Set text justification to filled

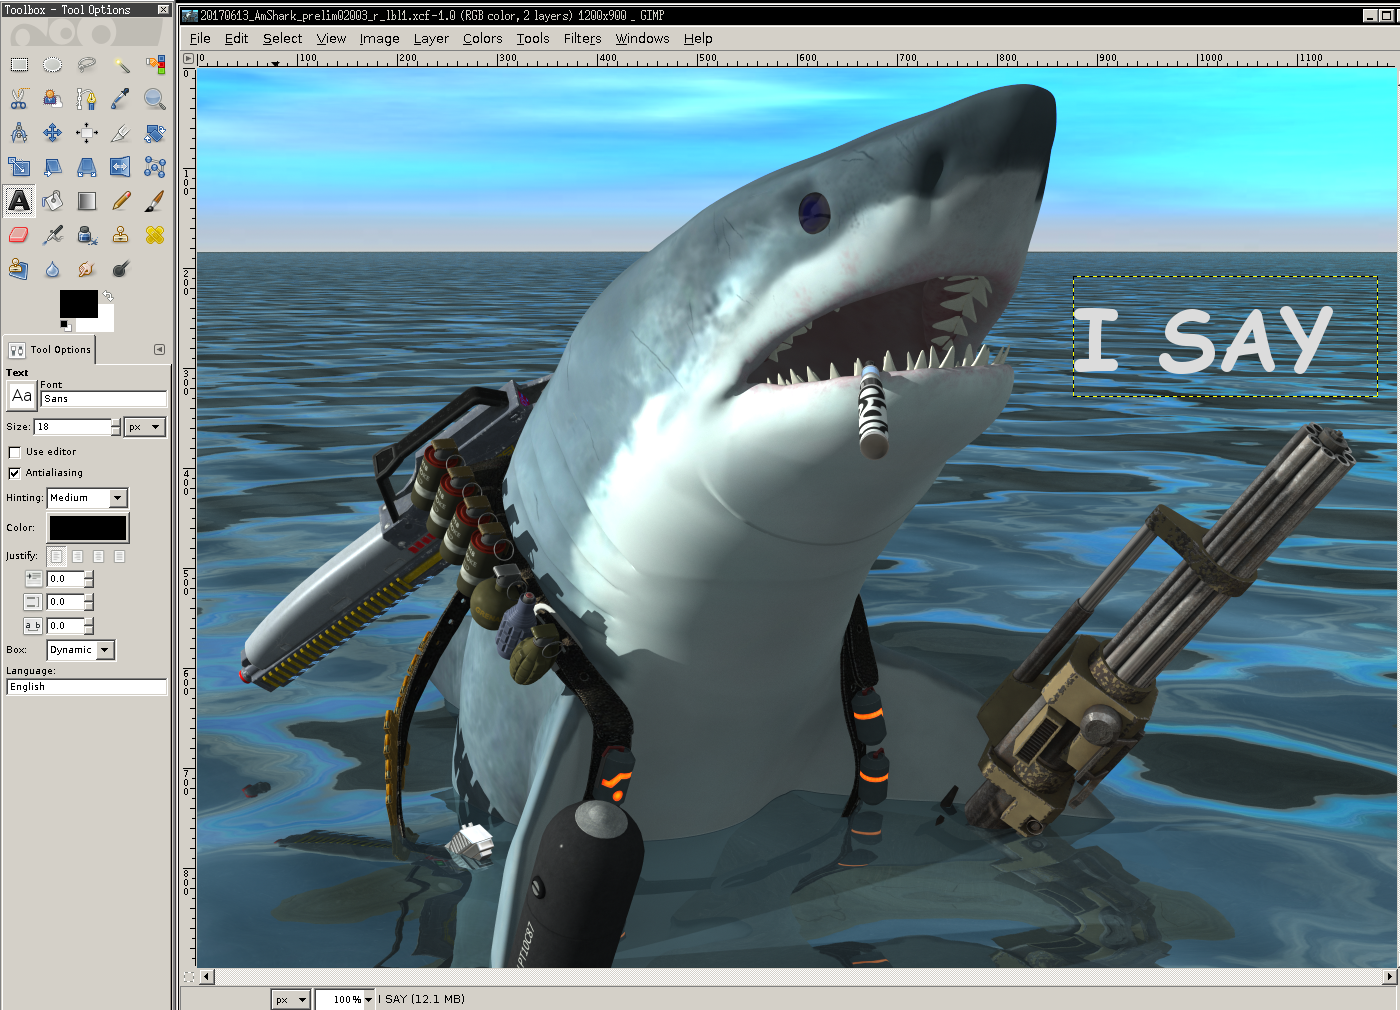coord(119,556)
